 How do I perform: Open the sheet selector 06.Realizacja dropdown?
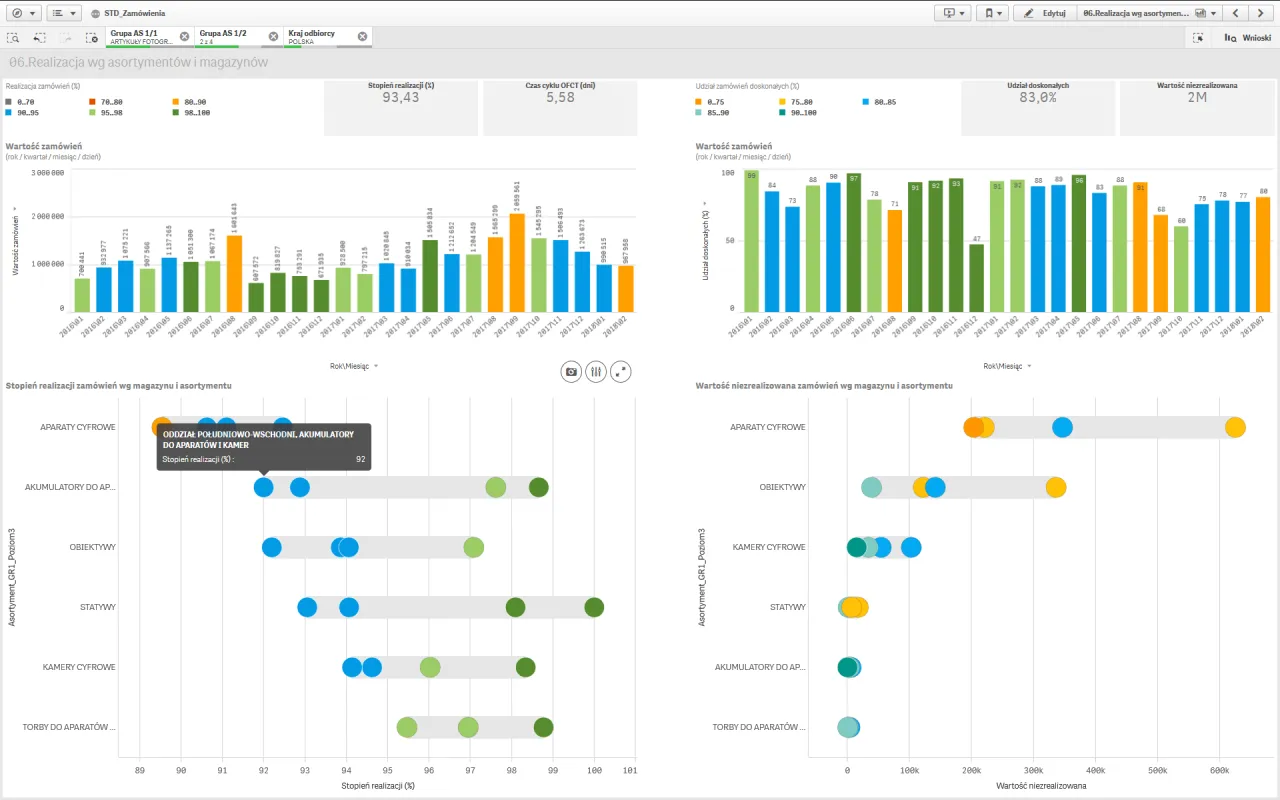click(1149, 13)
